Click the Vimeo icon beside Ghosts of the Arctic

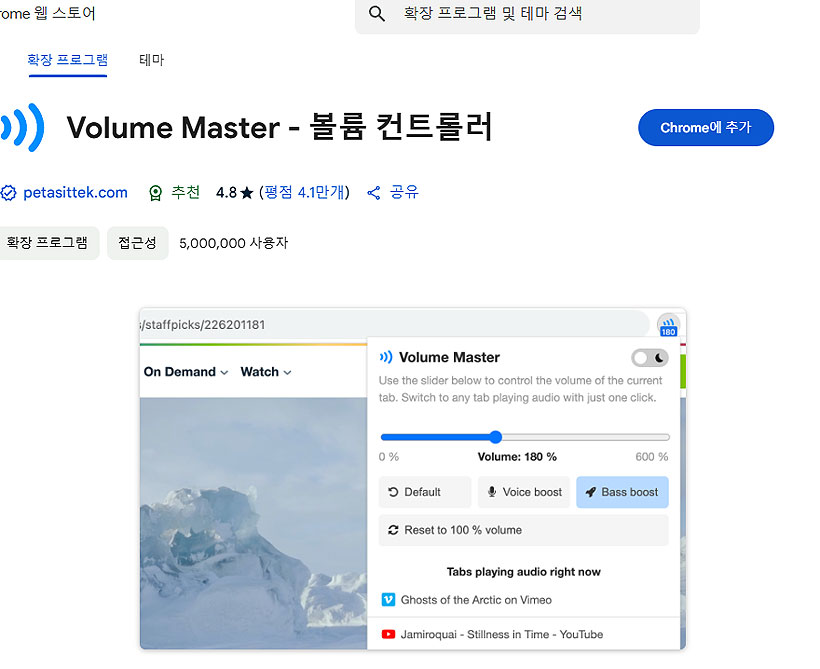coord(389,600)
